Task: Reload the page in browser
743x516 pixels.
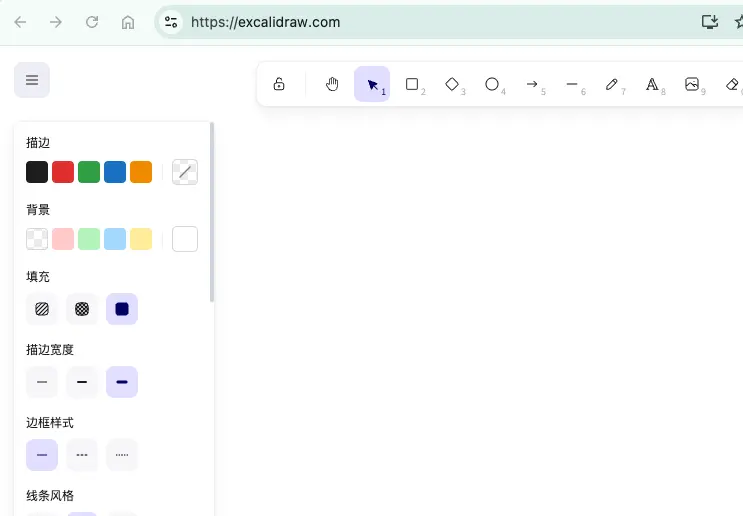Action: coord(92,22)
